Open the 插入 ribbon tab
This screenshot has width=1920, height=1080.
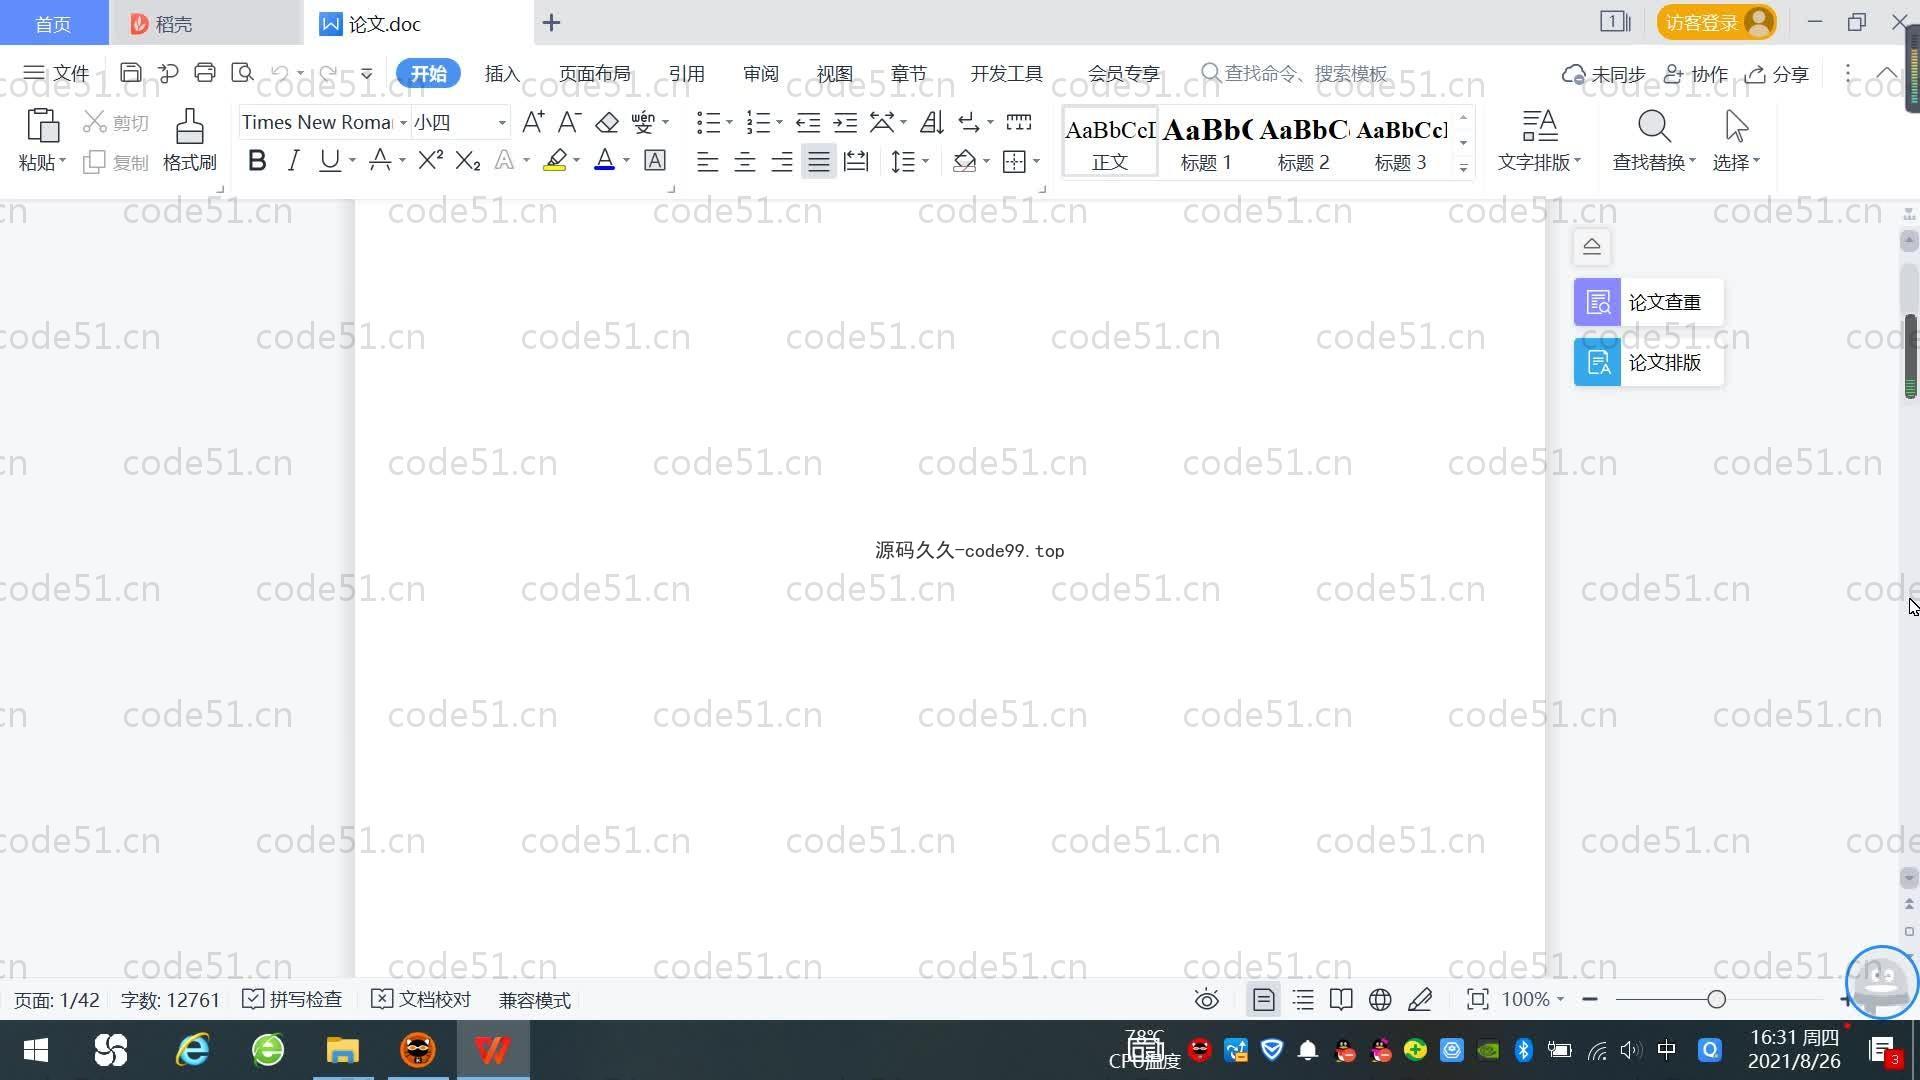click(x=502, y=74)
